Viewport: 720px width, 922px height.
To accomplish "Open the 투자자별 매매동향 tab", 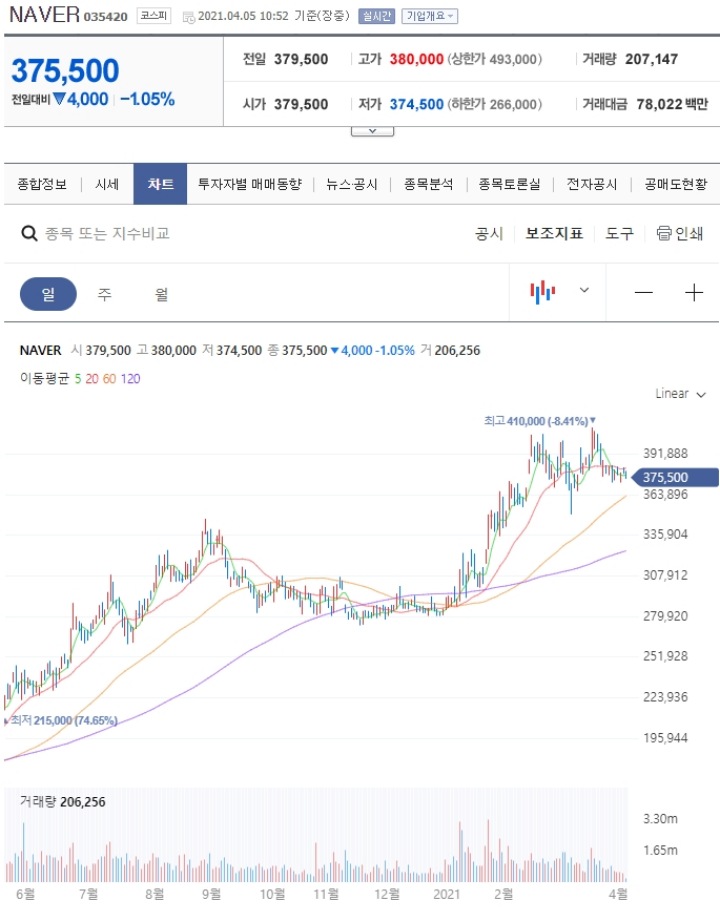I will pyautogui.click(x=249, y=184).
